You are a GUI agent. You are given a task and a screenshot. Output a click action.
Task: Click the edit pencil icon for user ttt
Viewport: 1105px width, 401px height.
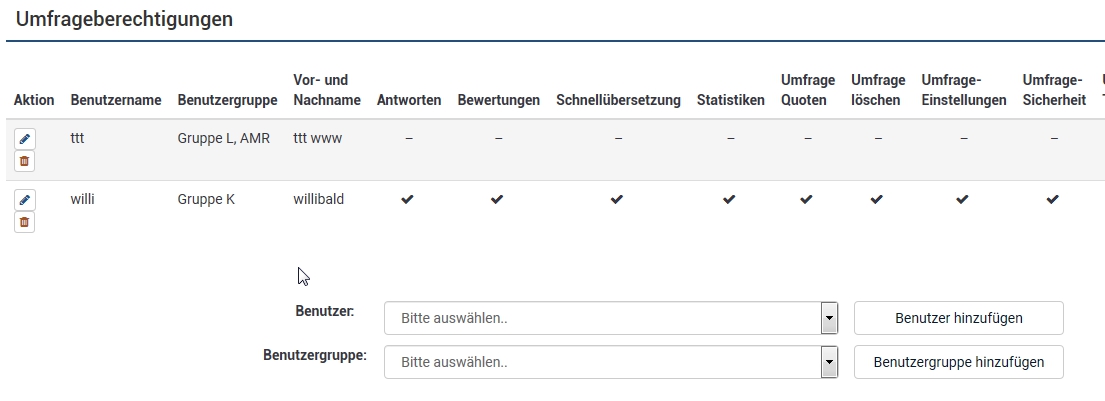pyautogui.click(x=25, y=139)
